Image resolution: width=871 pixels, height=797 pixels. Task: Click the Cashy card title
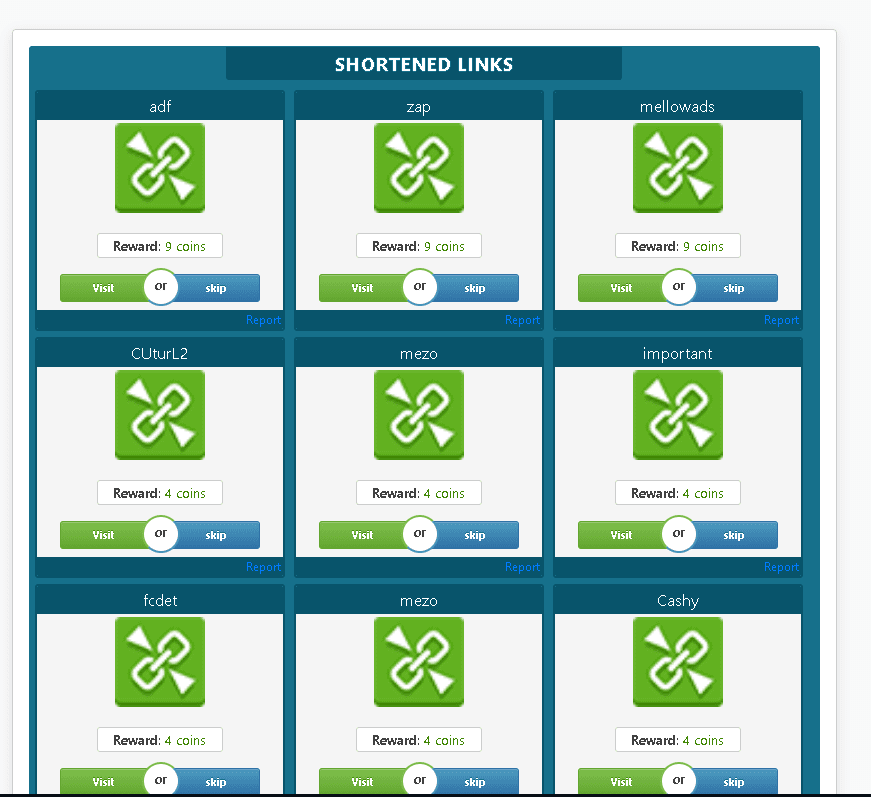point(678,601)
